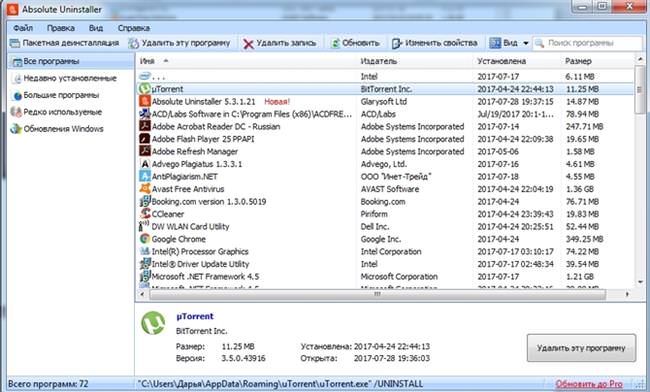The height and width of the screenshot is (392, 650).
Task: Select the Intel® Driver Update Utility row
Action: coord(385,264)
